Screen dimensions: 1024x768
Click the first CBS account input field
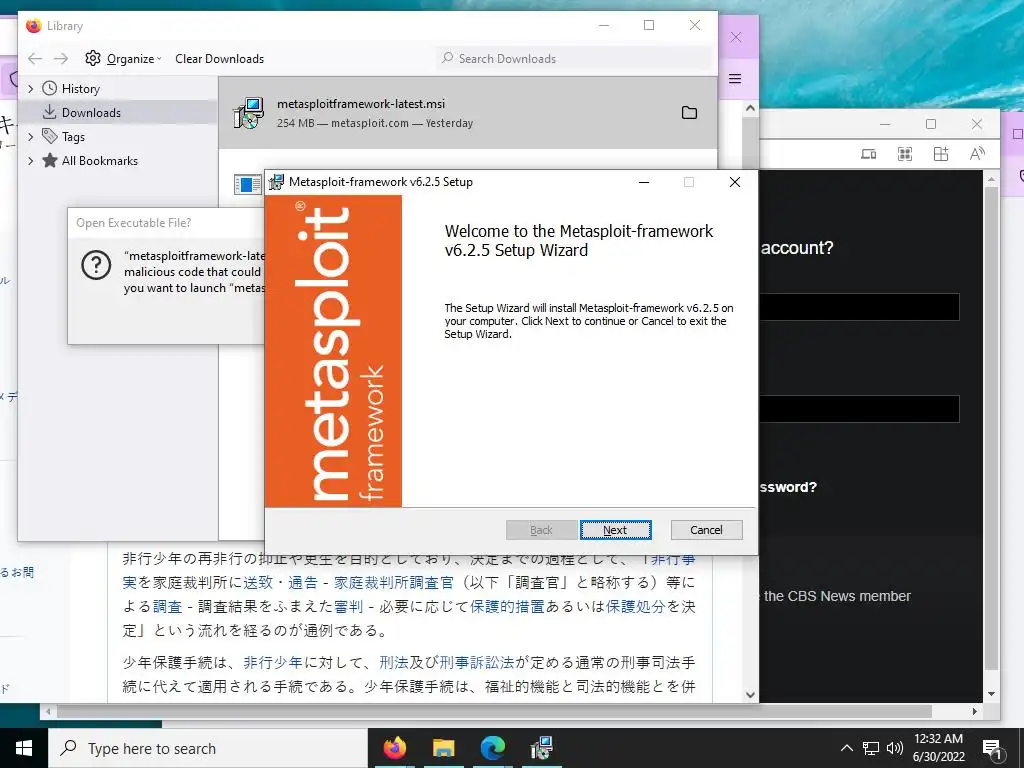coord(859,307)
